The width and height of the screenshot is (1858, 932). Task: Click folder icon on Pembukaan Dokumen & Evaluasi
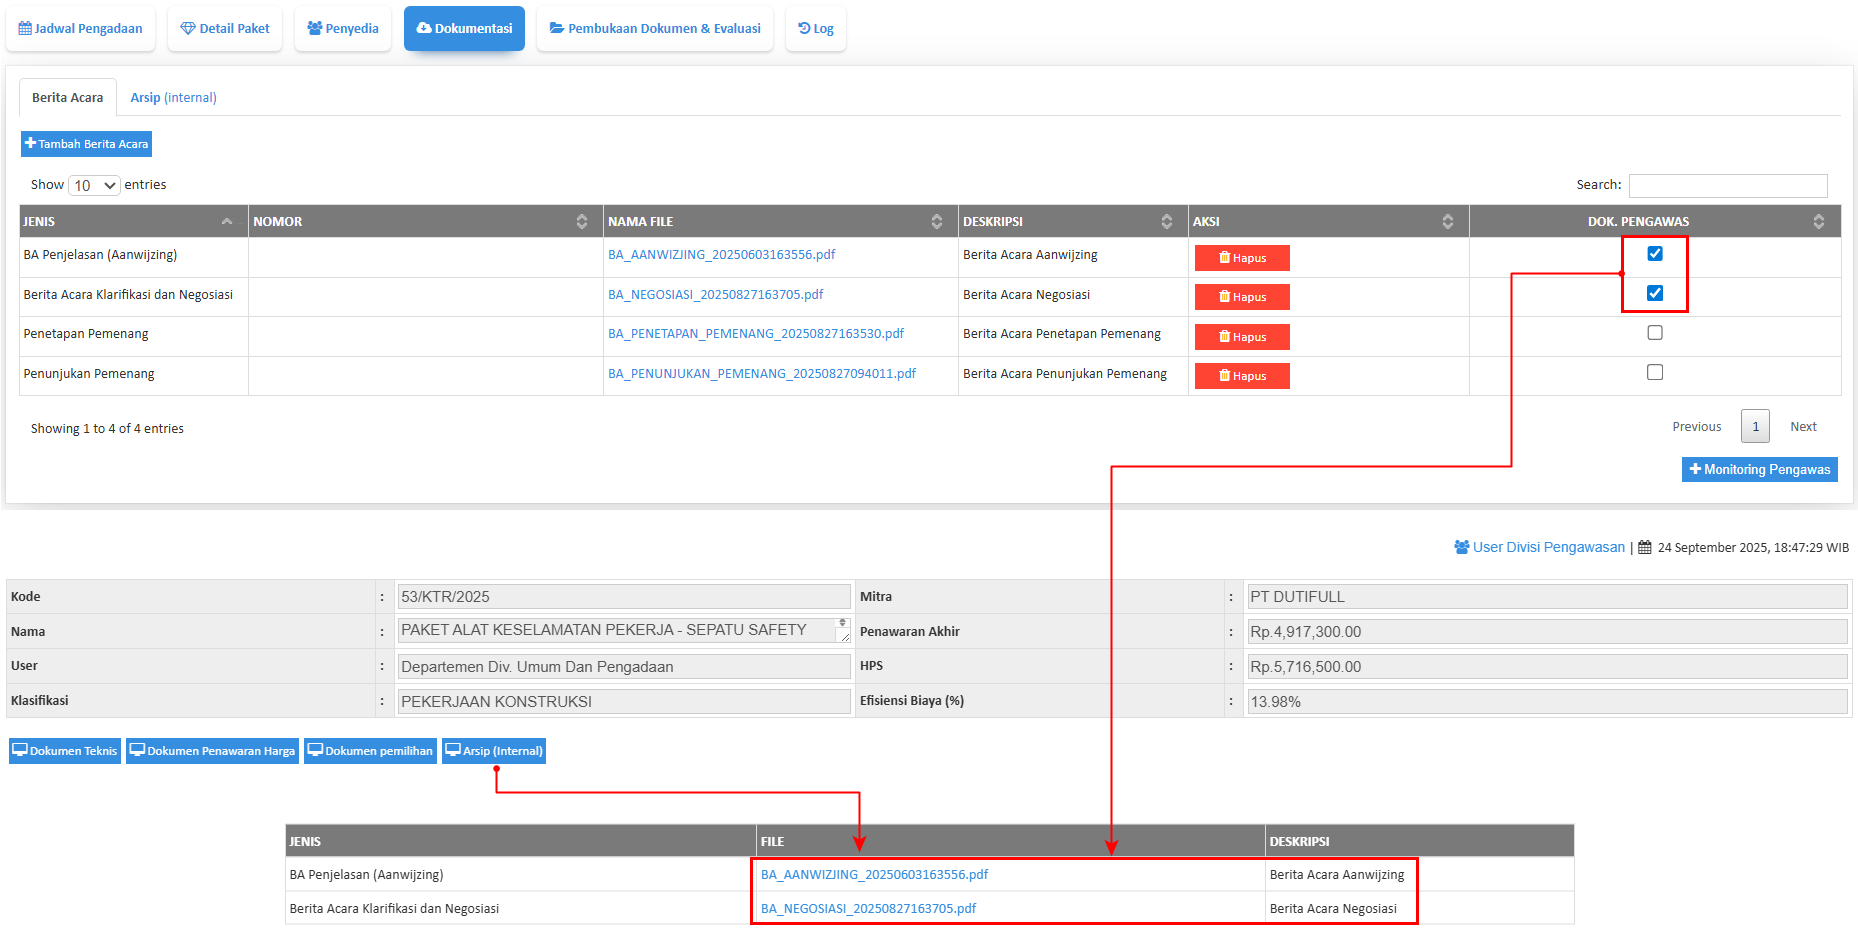pos(557,29)
